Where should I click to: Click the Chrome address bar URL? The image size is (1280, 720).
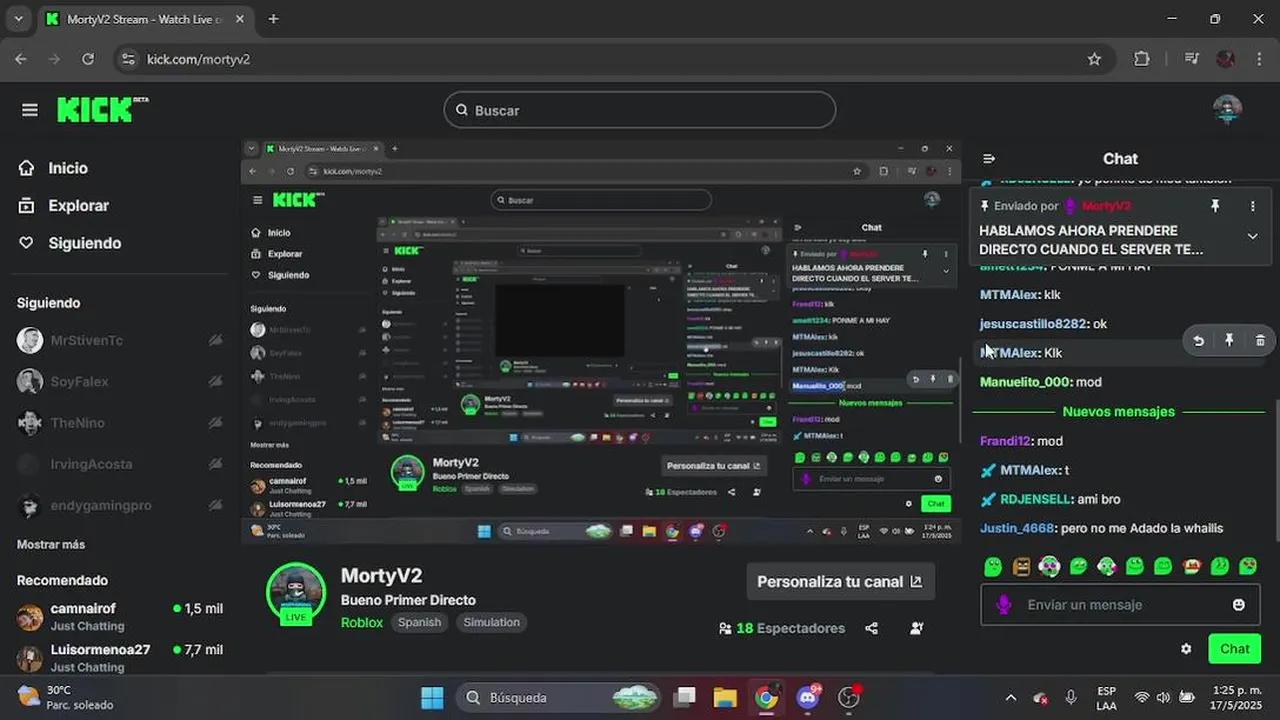(198, 59)
